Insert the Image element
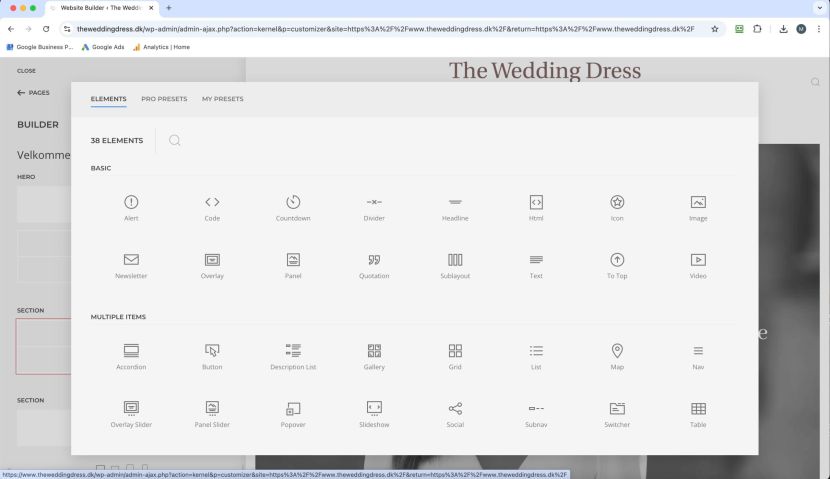 click(x=698, y=203)
